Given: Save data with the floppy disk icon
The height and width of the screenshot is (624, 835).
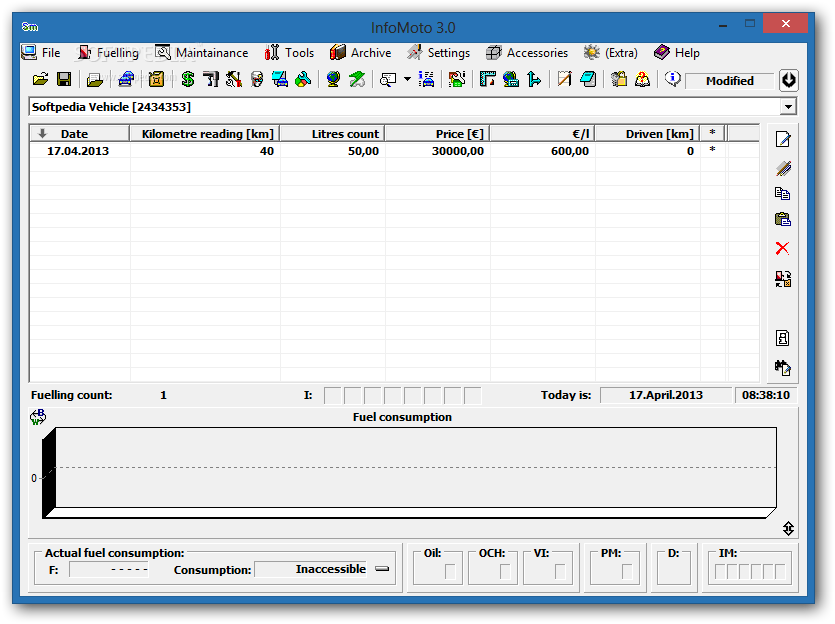Looking at the screenshot, I should [64, 80].
